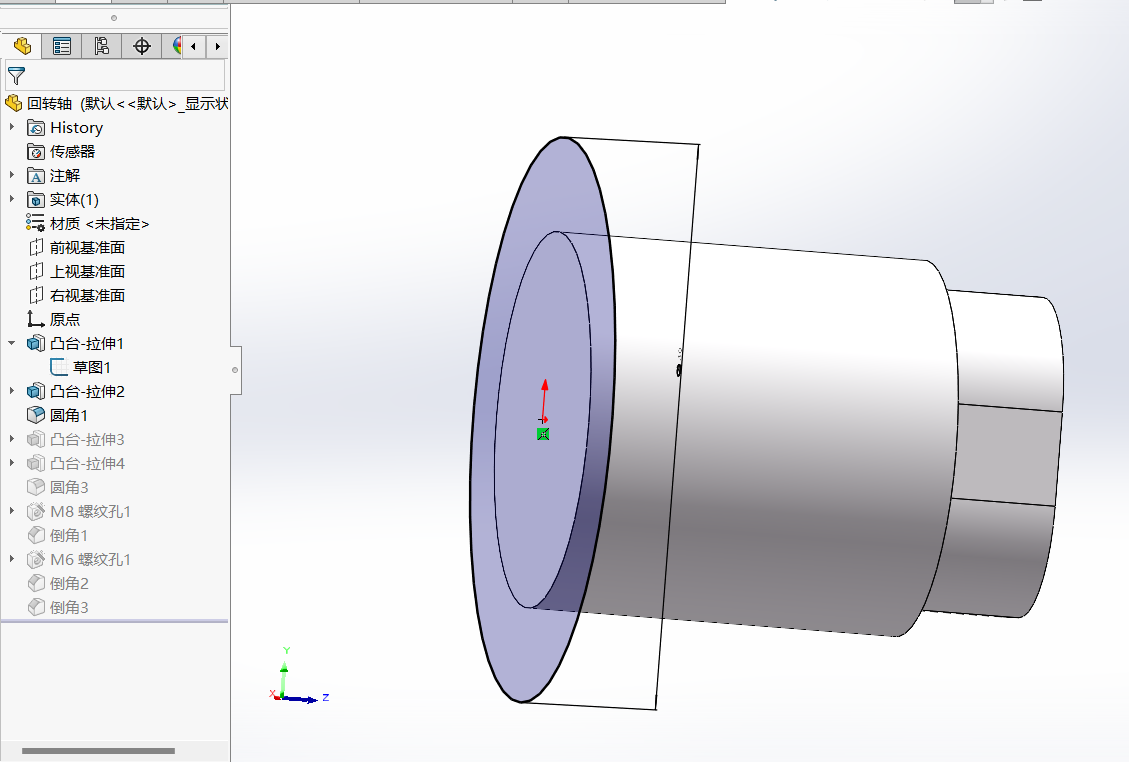Screen dimensions: 1129x762
Task: Select the 圆角1 fillet icon
Action: pyautogui.click(x=35, y=416)
